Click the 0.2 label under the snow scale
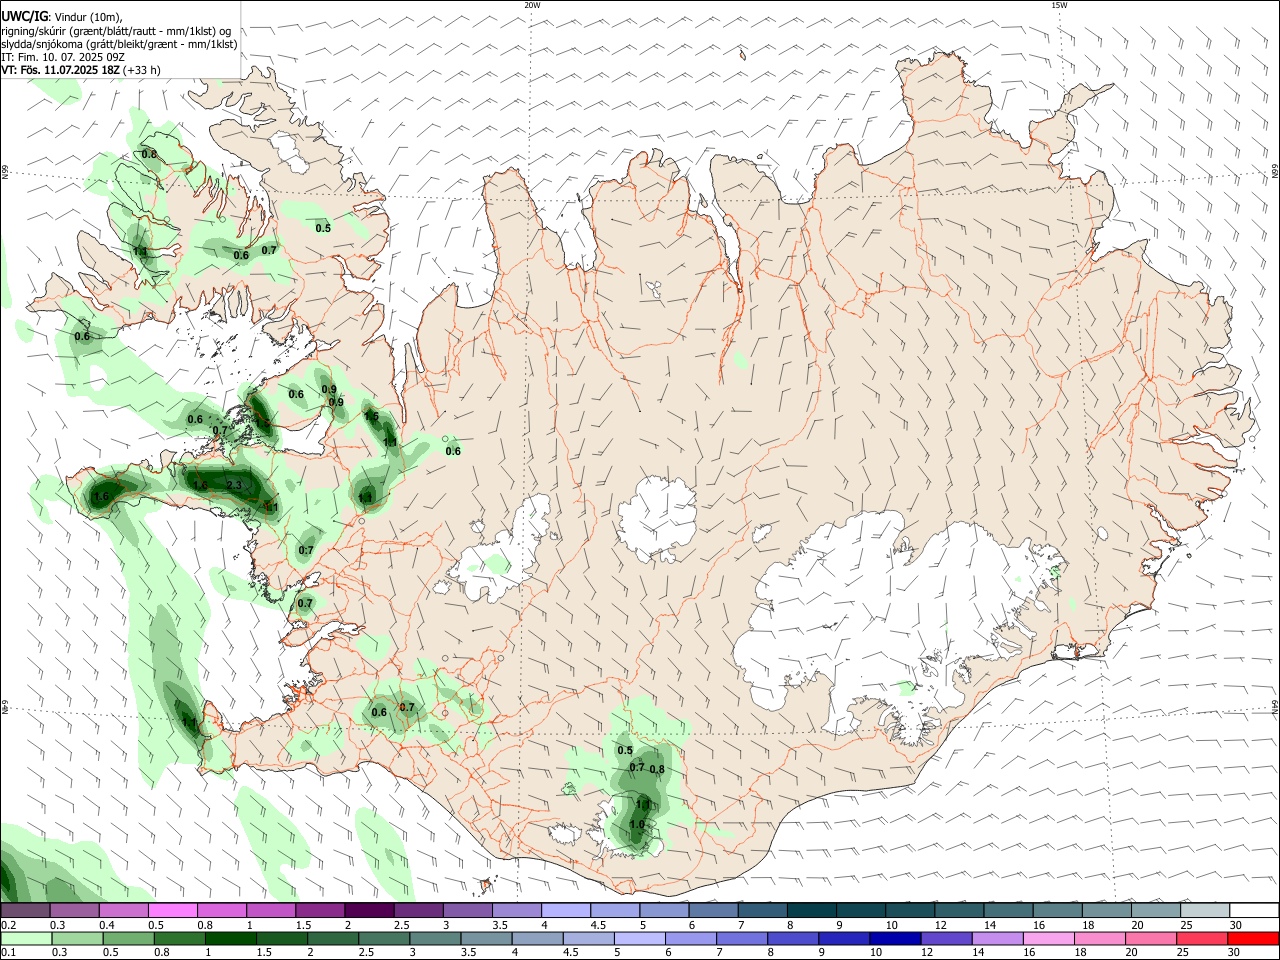 tap(8, 925)
